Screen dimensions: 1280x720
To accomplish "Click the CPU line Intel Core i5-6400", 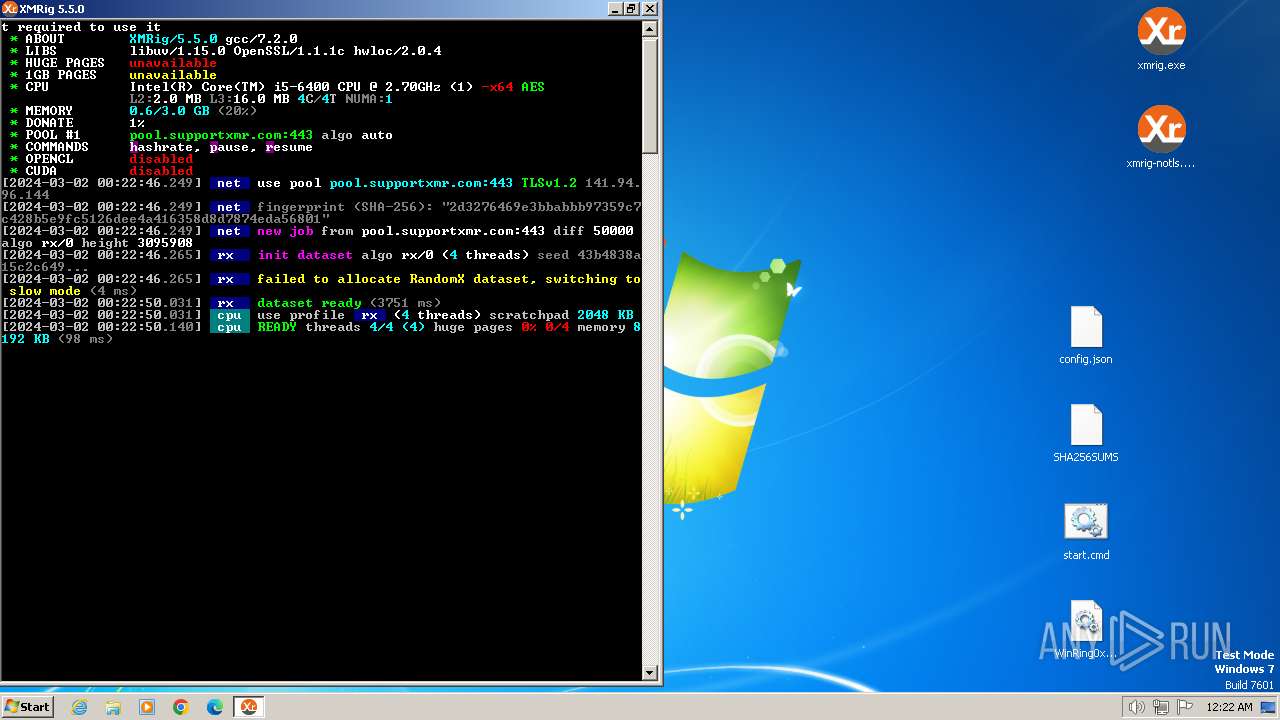I will click(x=337, y=87).
